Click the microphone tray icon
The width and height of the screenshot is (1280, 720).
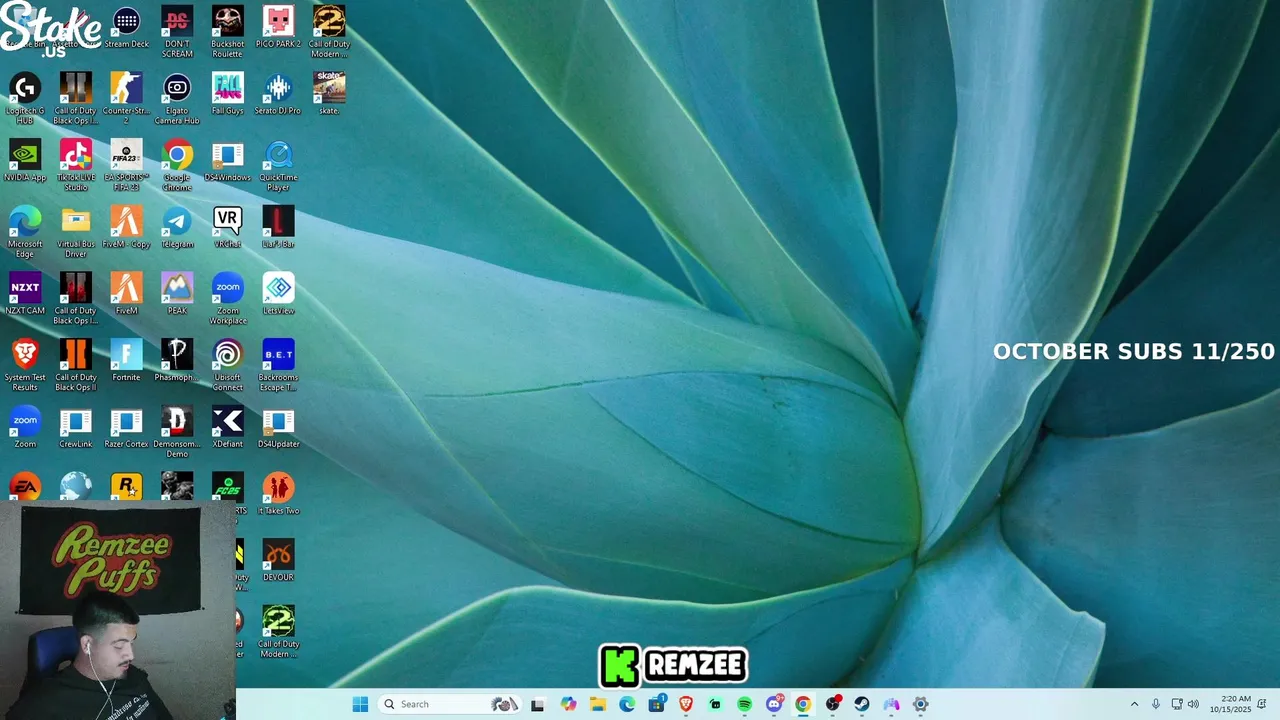(x=1156, y=704)
